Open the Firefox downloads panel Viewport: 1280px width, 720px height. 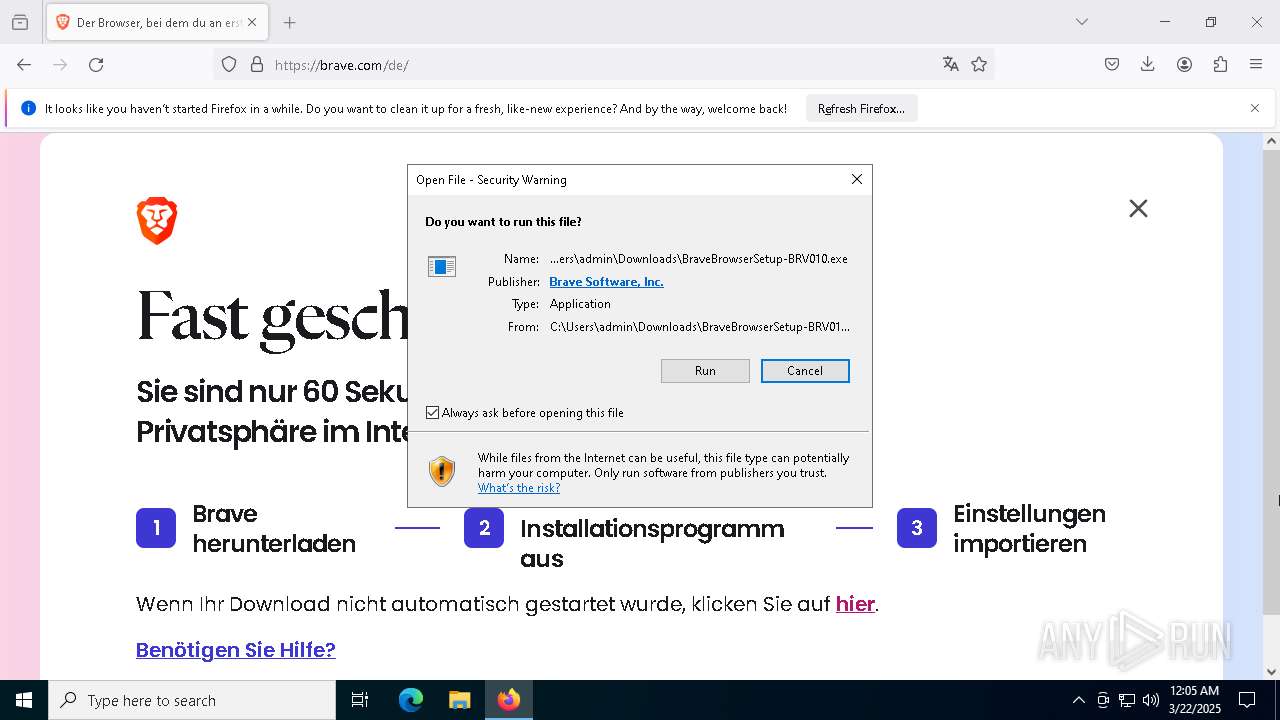1148,65
